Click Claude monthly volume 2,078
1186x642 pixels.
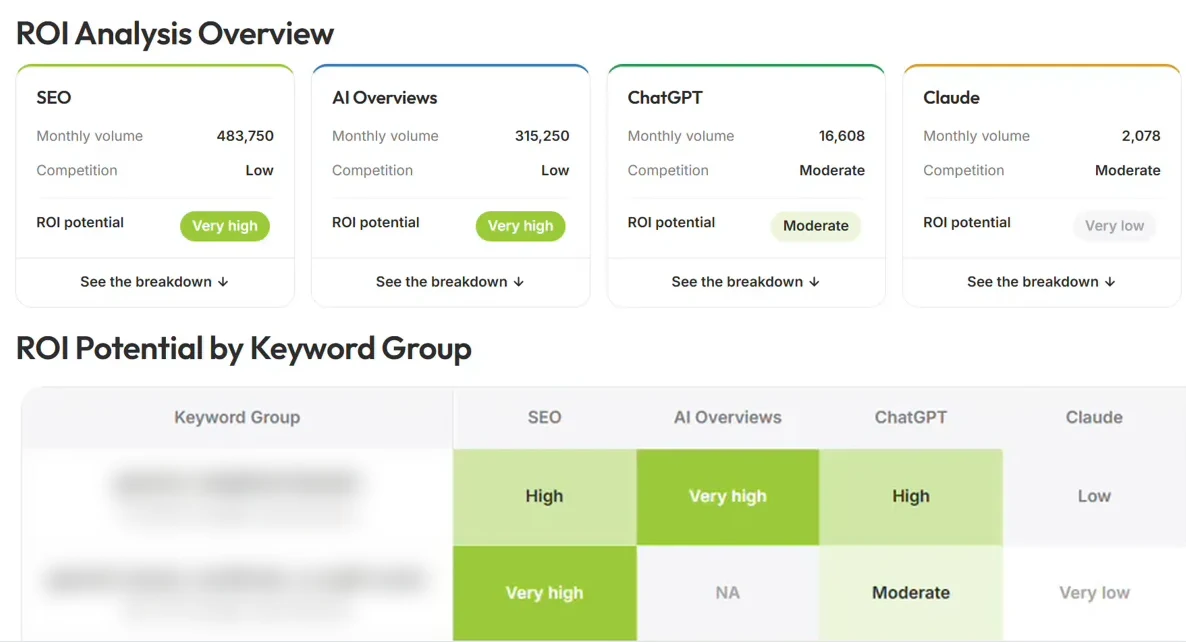(1141, 136)
